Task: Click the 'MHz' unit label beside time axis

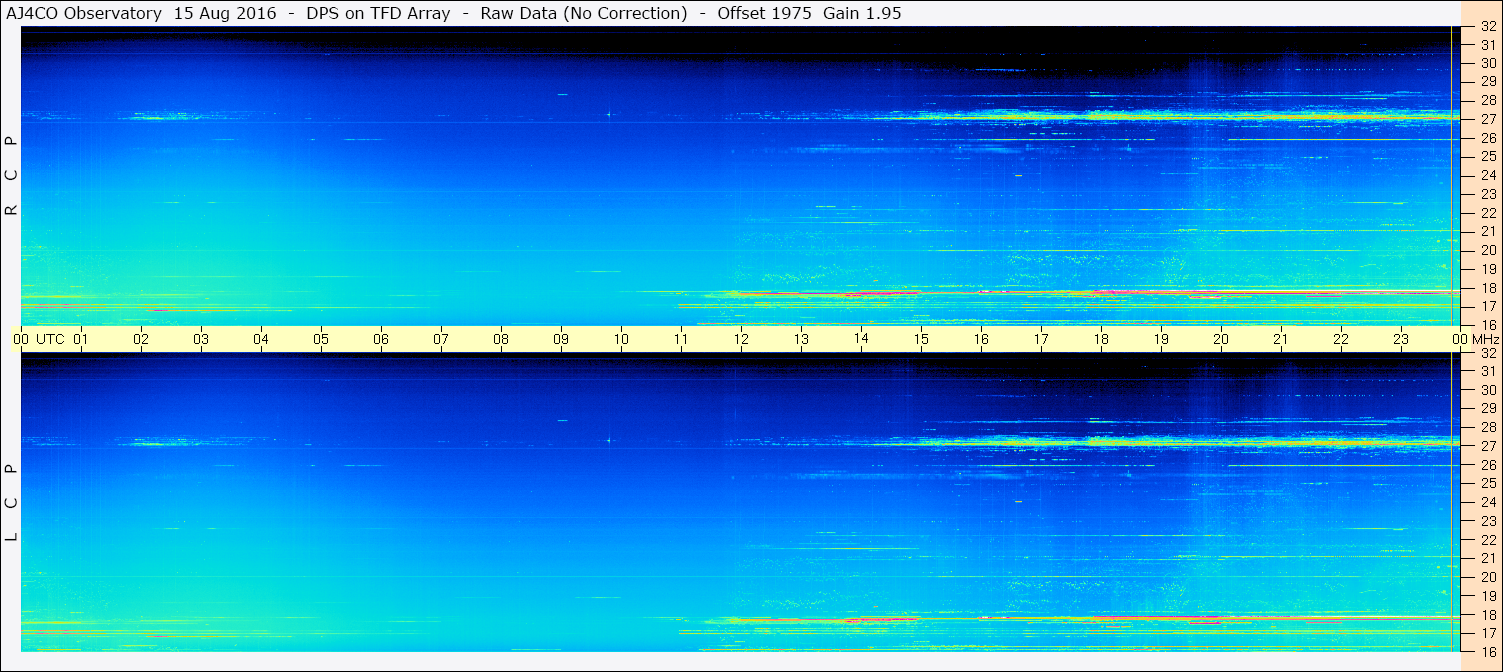Action: click(x=1486, y=339)
